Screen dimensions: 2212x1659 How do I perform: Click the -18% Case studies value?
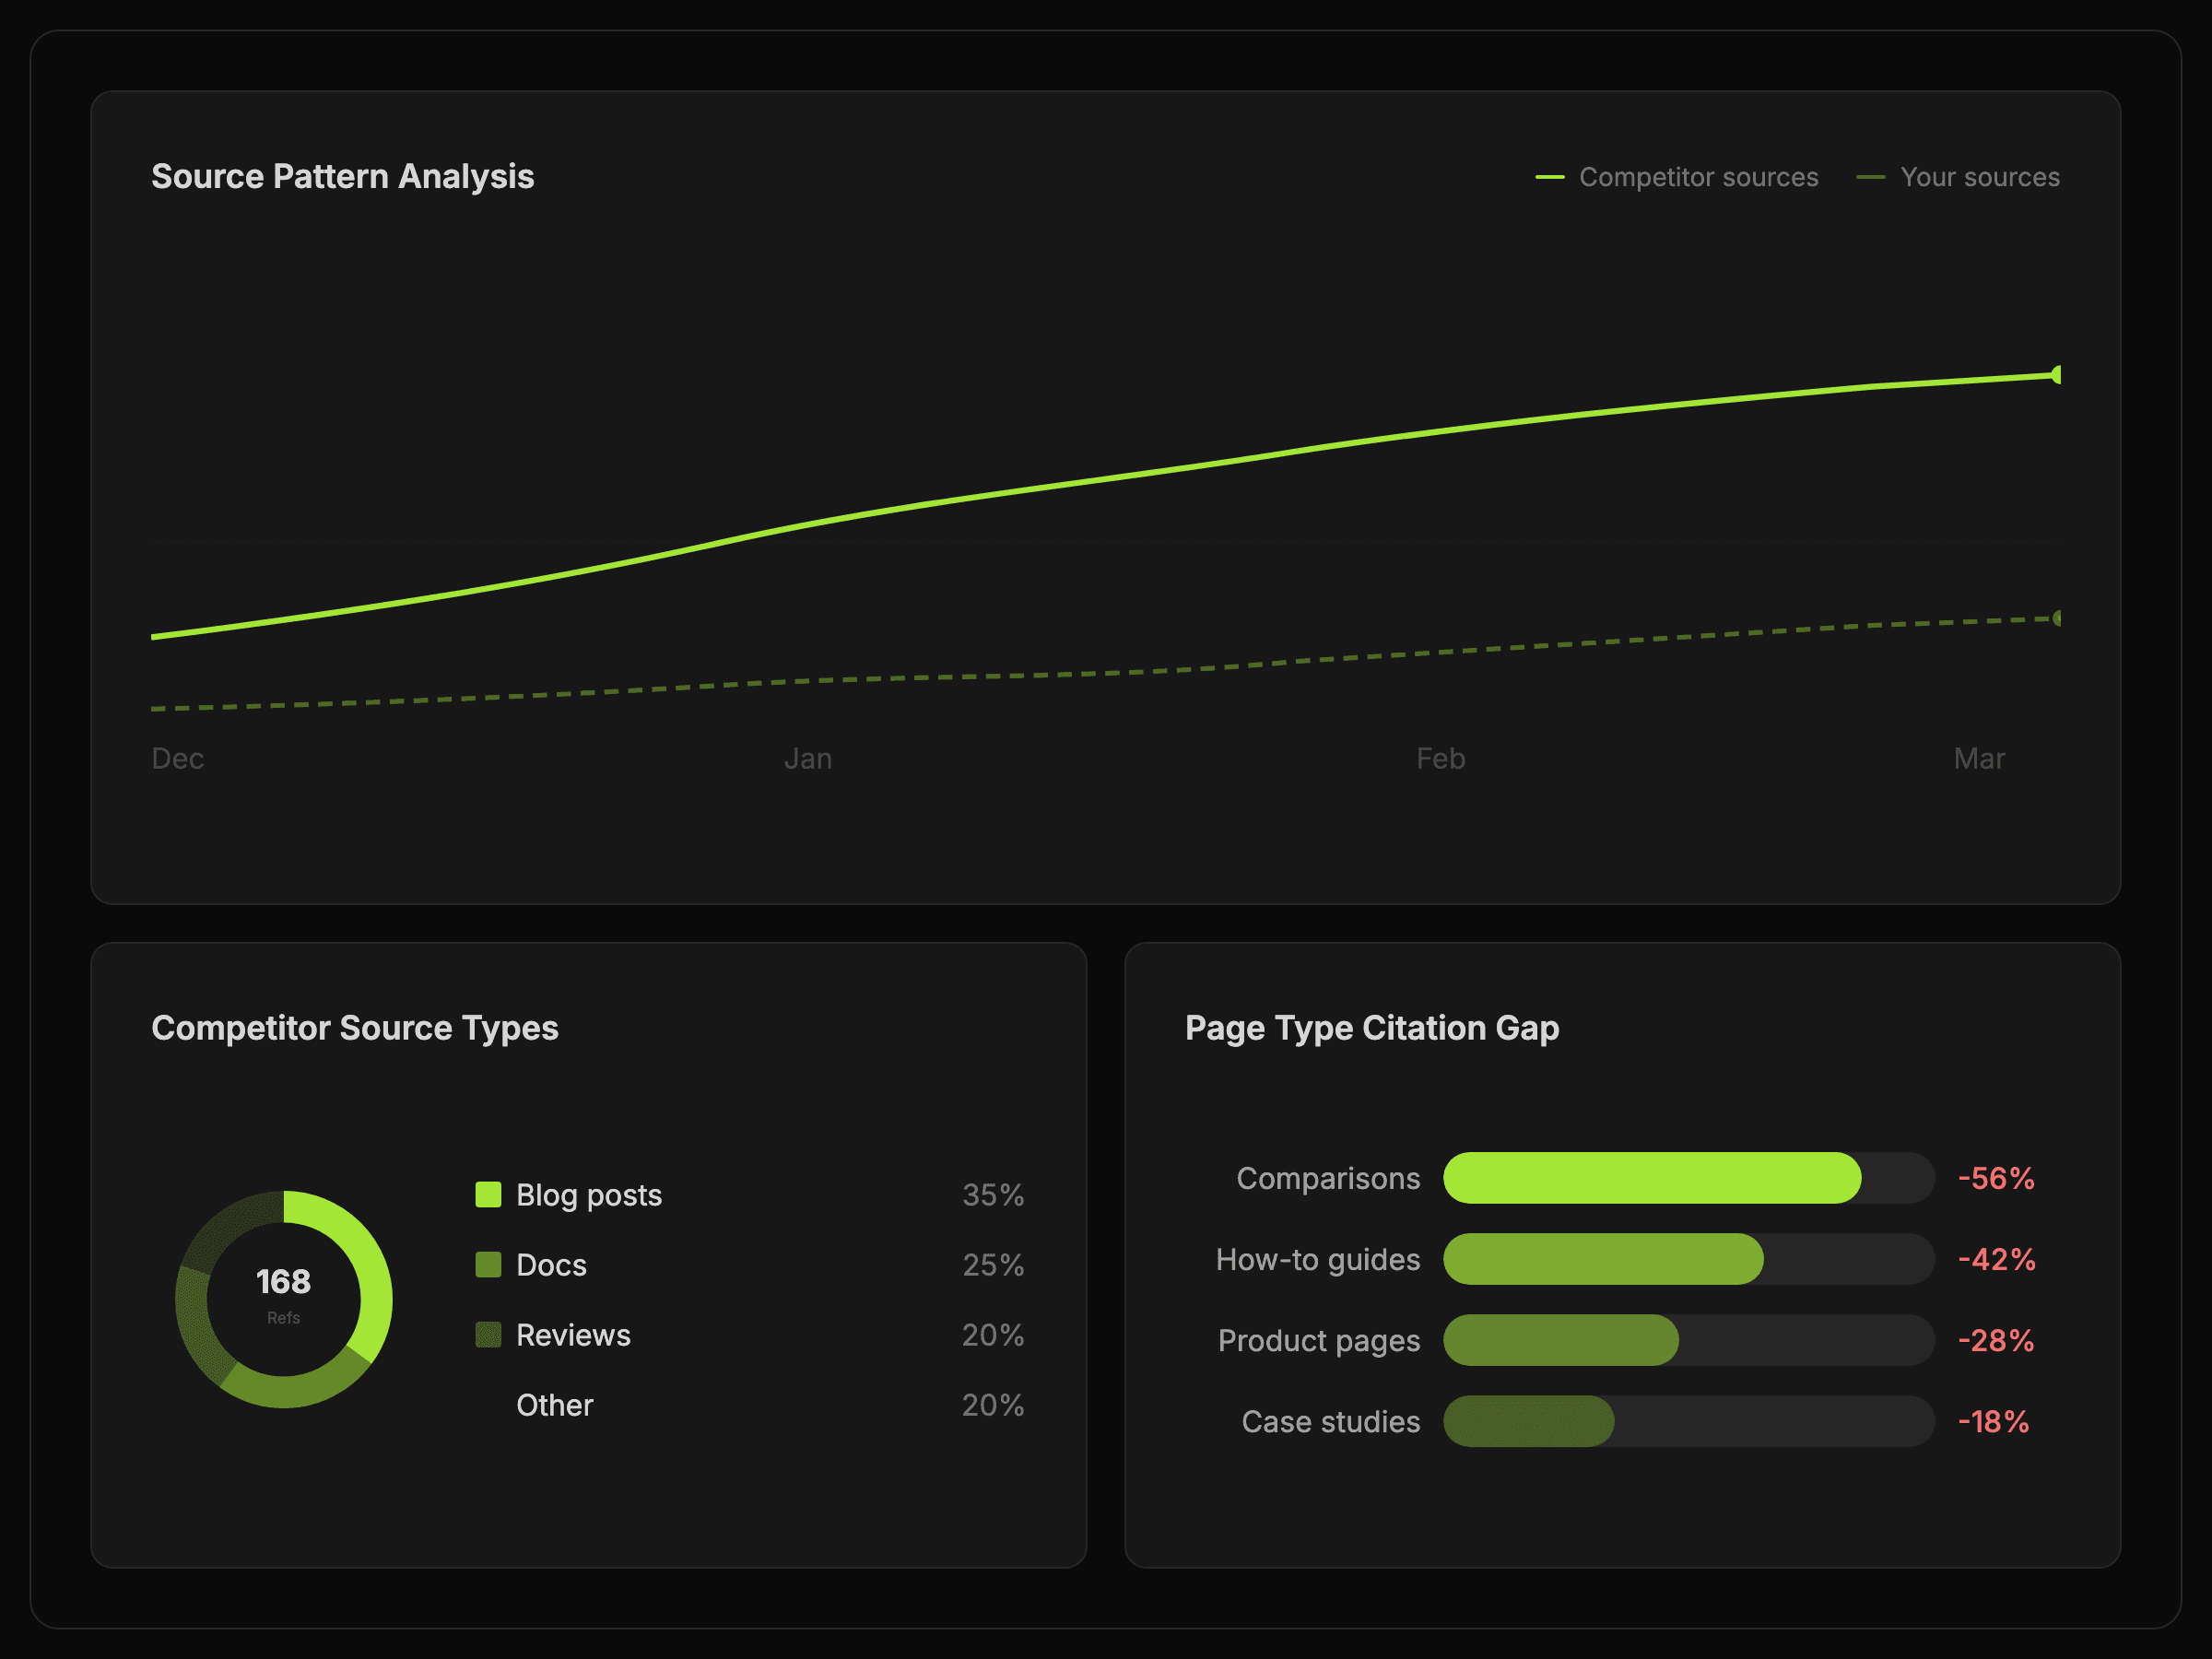[1993, 1421]
